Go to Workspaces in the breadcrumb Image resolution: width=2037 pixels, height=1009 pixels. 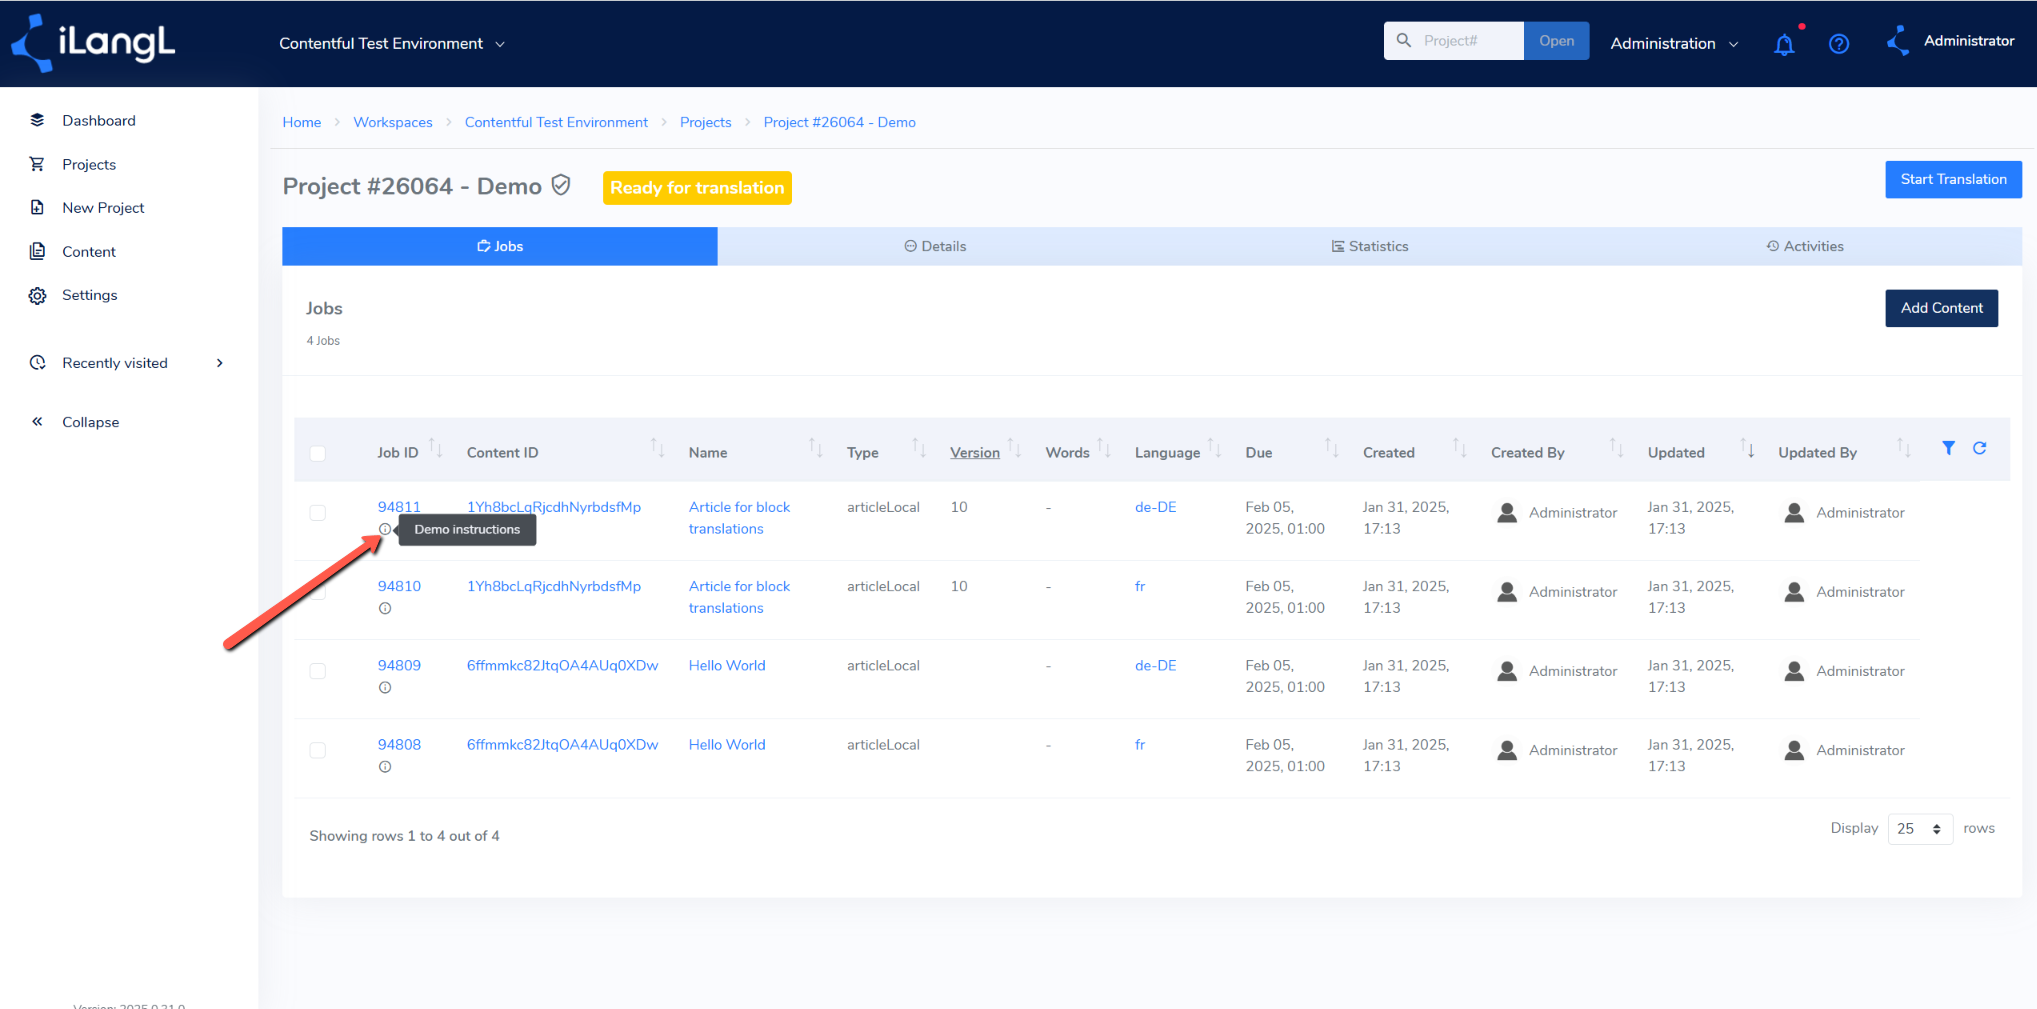click(x=393, y=122)
